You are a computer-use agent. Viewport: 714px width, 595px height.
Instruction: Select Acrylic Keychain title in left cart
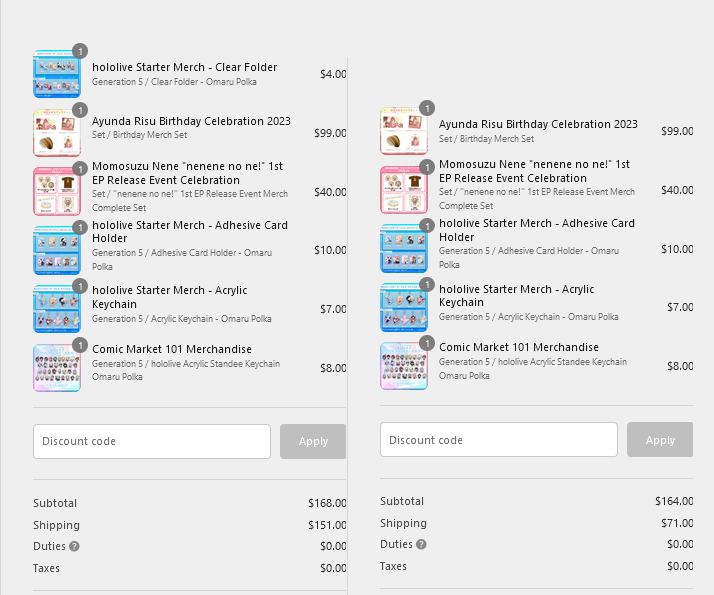(x=169, y=297)
